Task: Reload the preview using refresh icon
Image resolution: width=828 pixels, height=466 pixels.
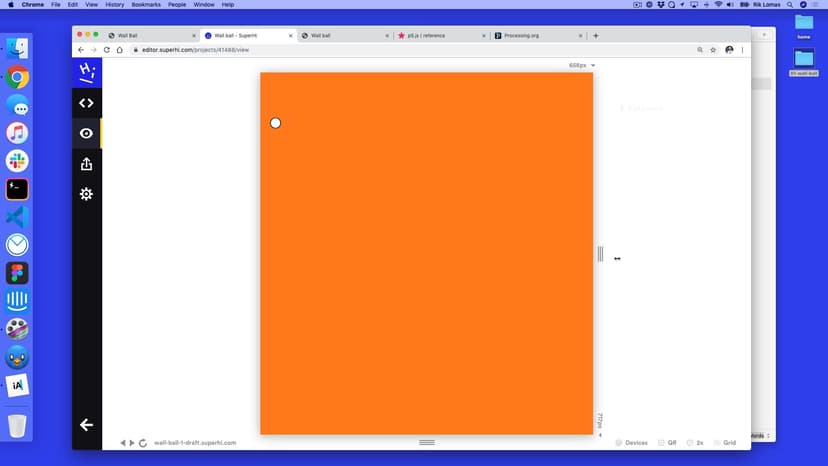Action: point(143,443)
